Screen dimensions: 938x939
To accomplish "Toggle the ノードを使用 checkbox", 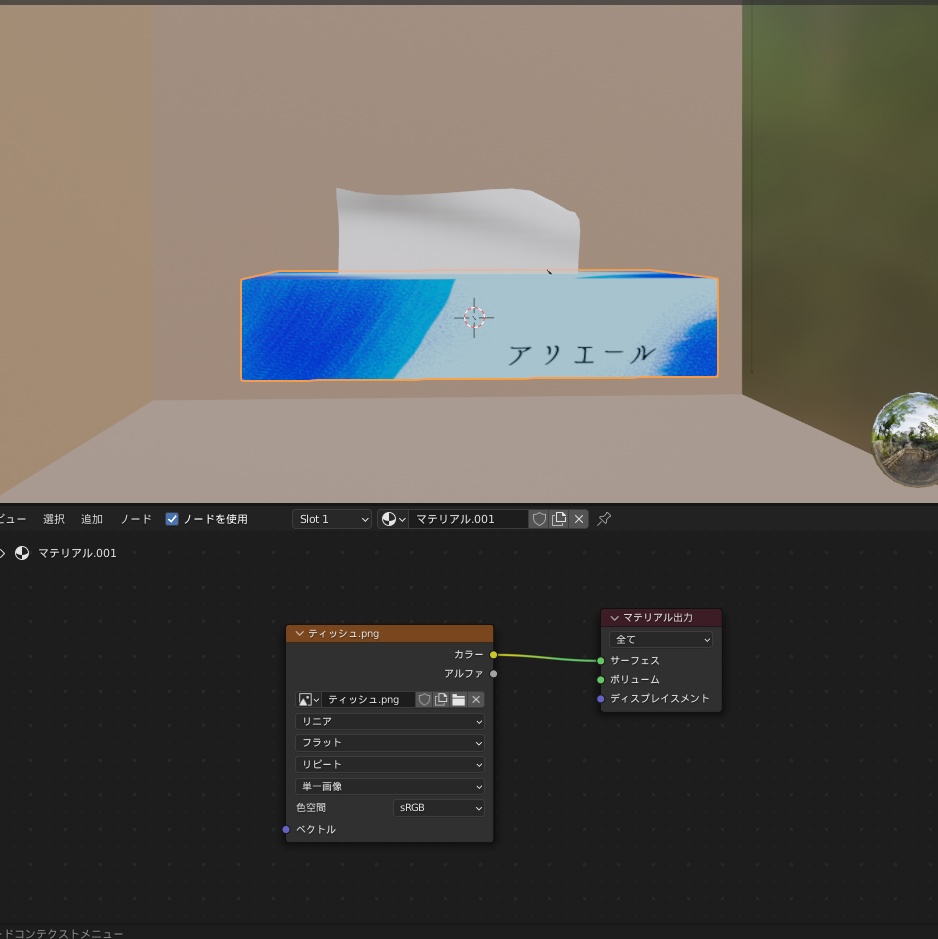I will tap(171, 519).
